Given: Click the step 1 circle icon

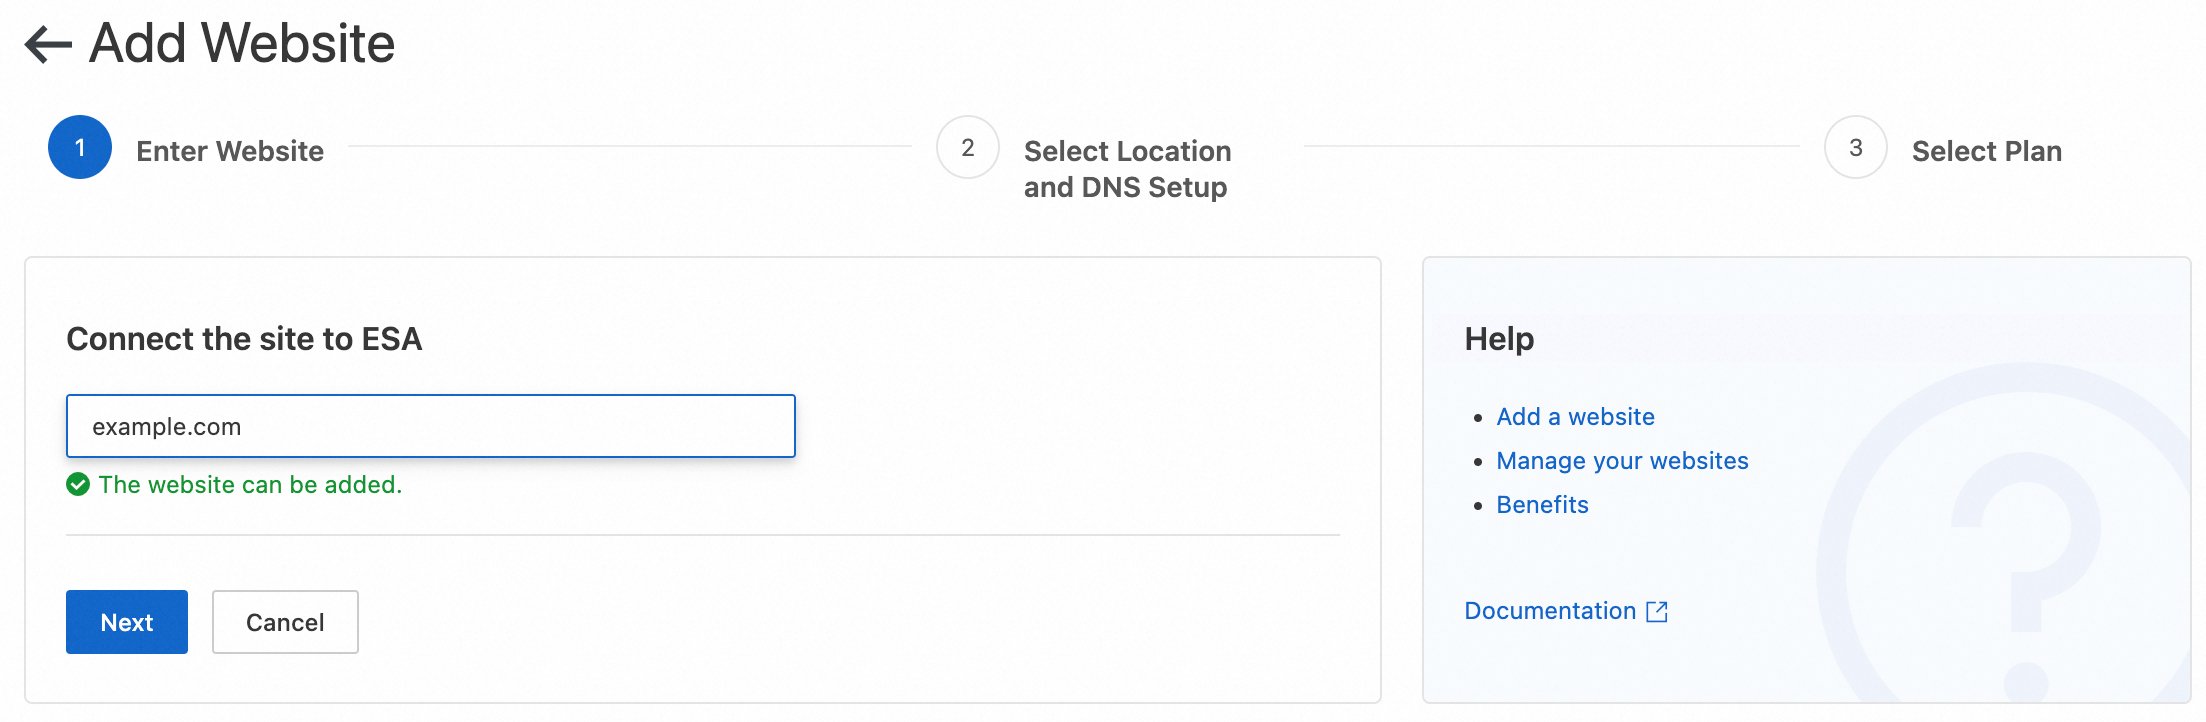Looking at the screenshot, I should click(80, 148).
